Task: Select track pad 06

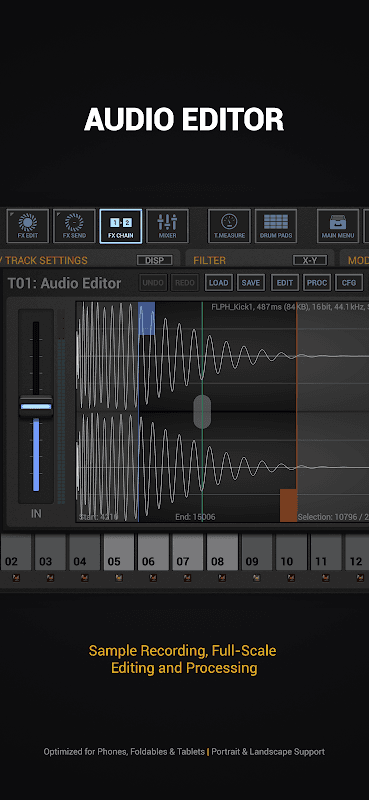Action: [153, 553]
